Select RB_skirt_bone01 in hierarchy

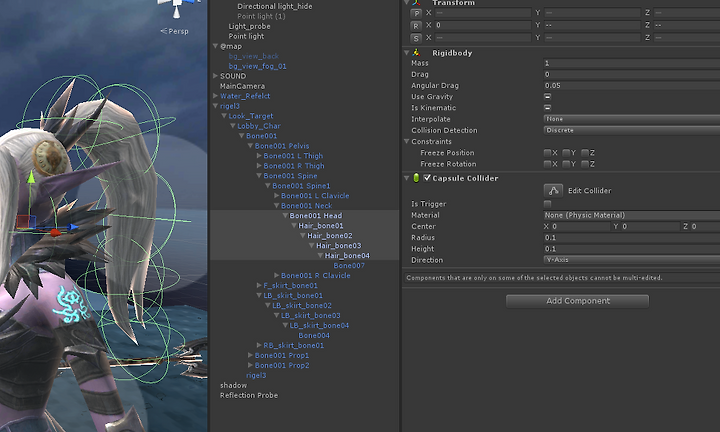tap(293, 345)
